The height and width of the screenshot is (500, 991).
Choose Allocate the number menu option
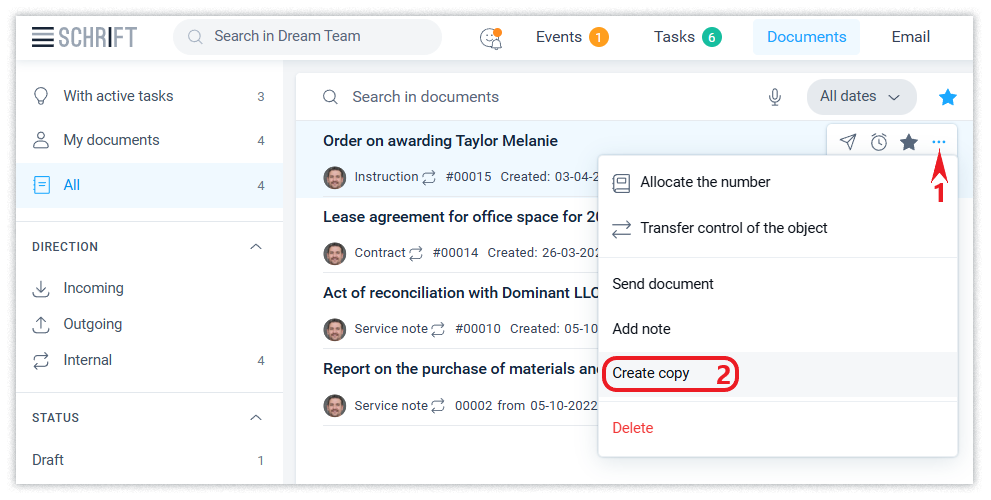(x=704, y=182)
